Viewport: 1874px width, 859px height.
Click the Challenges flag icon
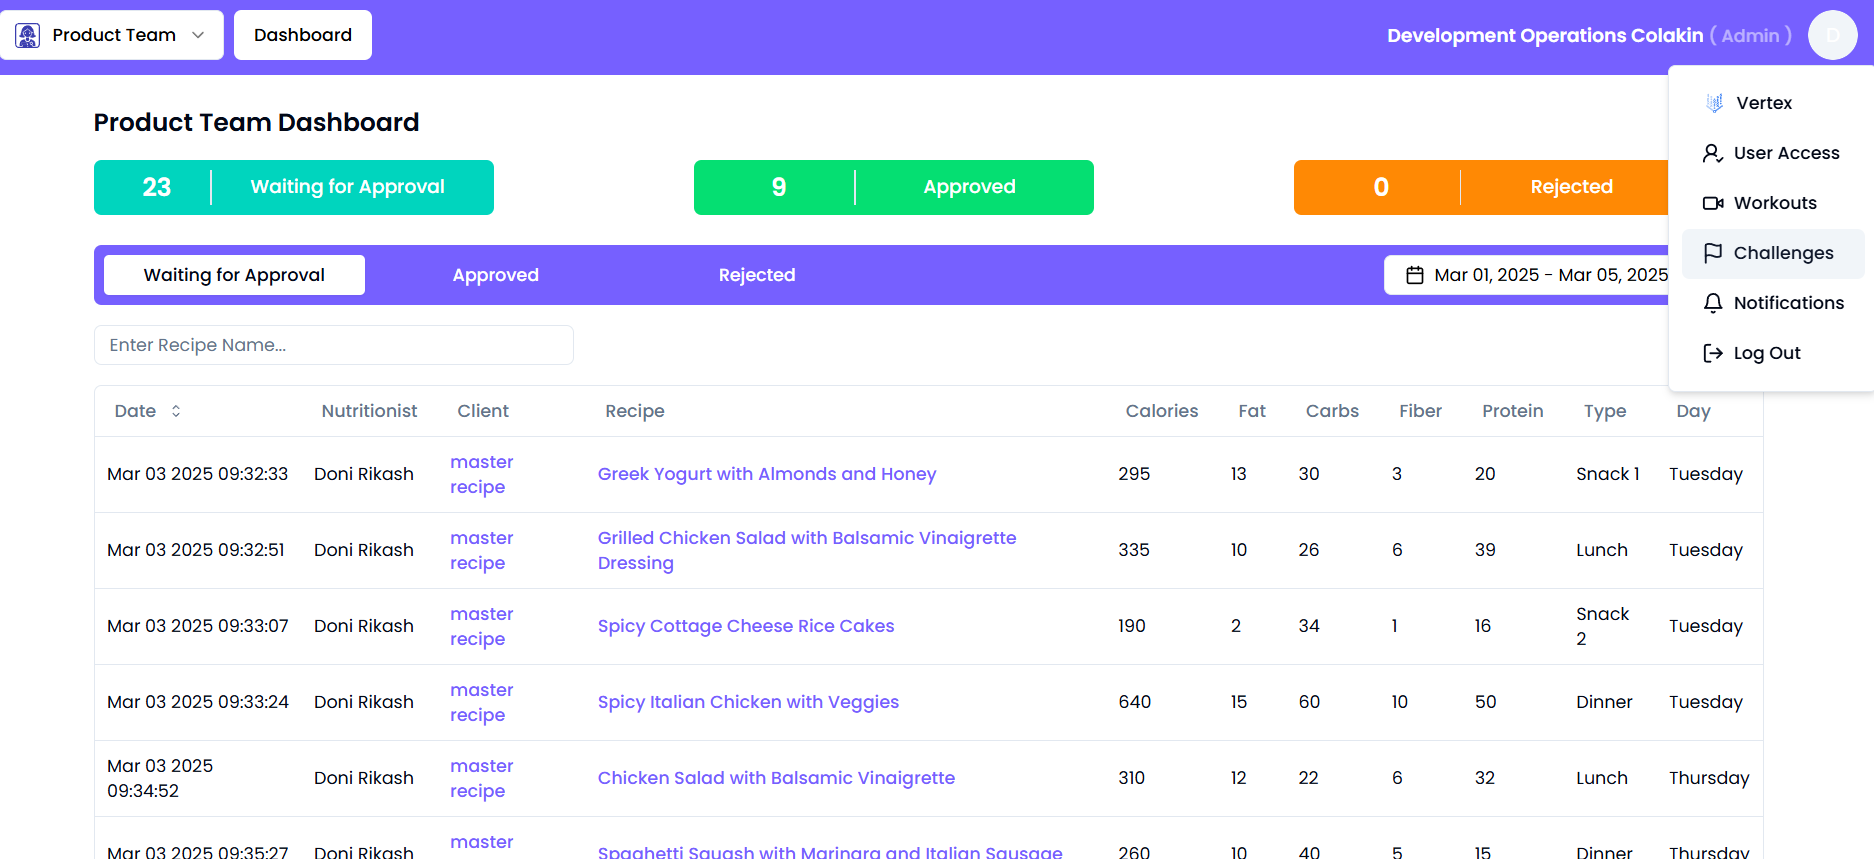[x=1713, y=253]
